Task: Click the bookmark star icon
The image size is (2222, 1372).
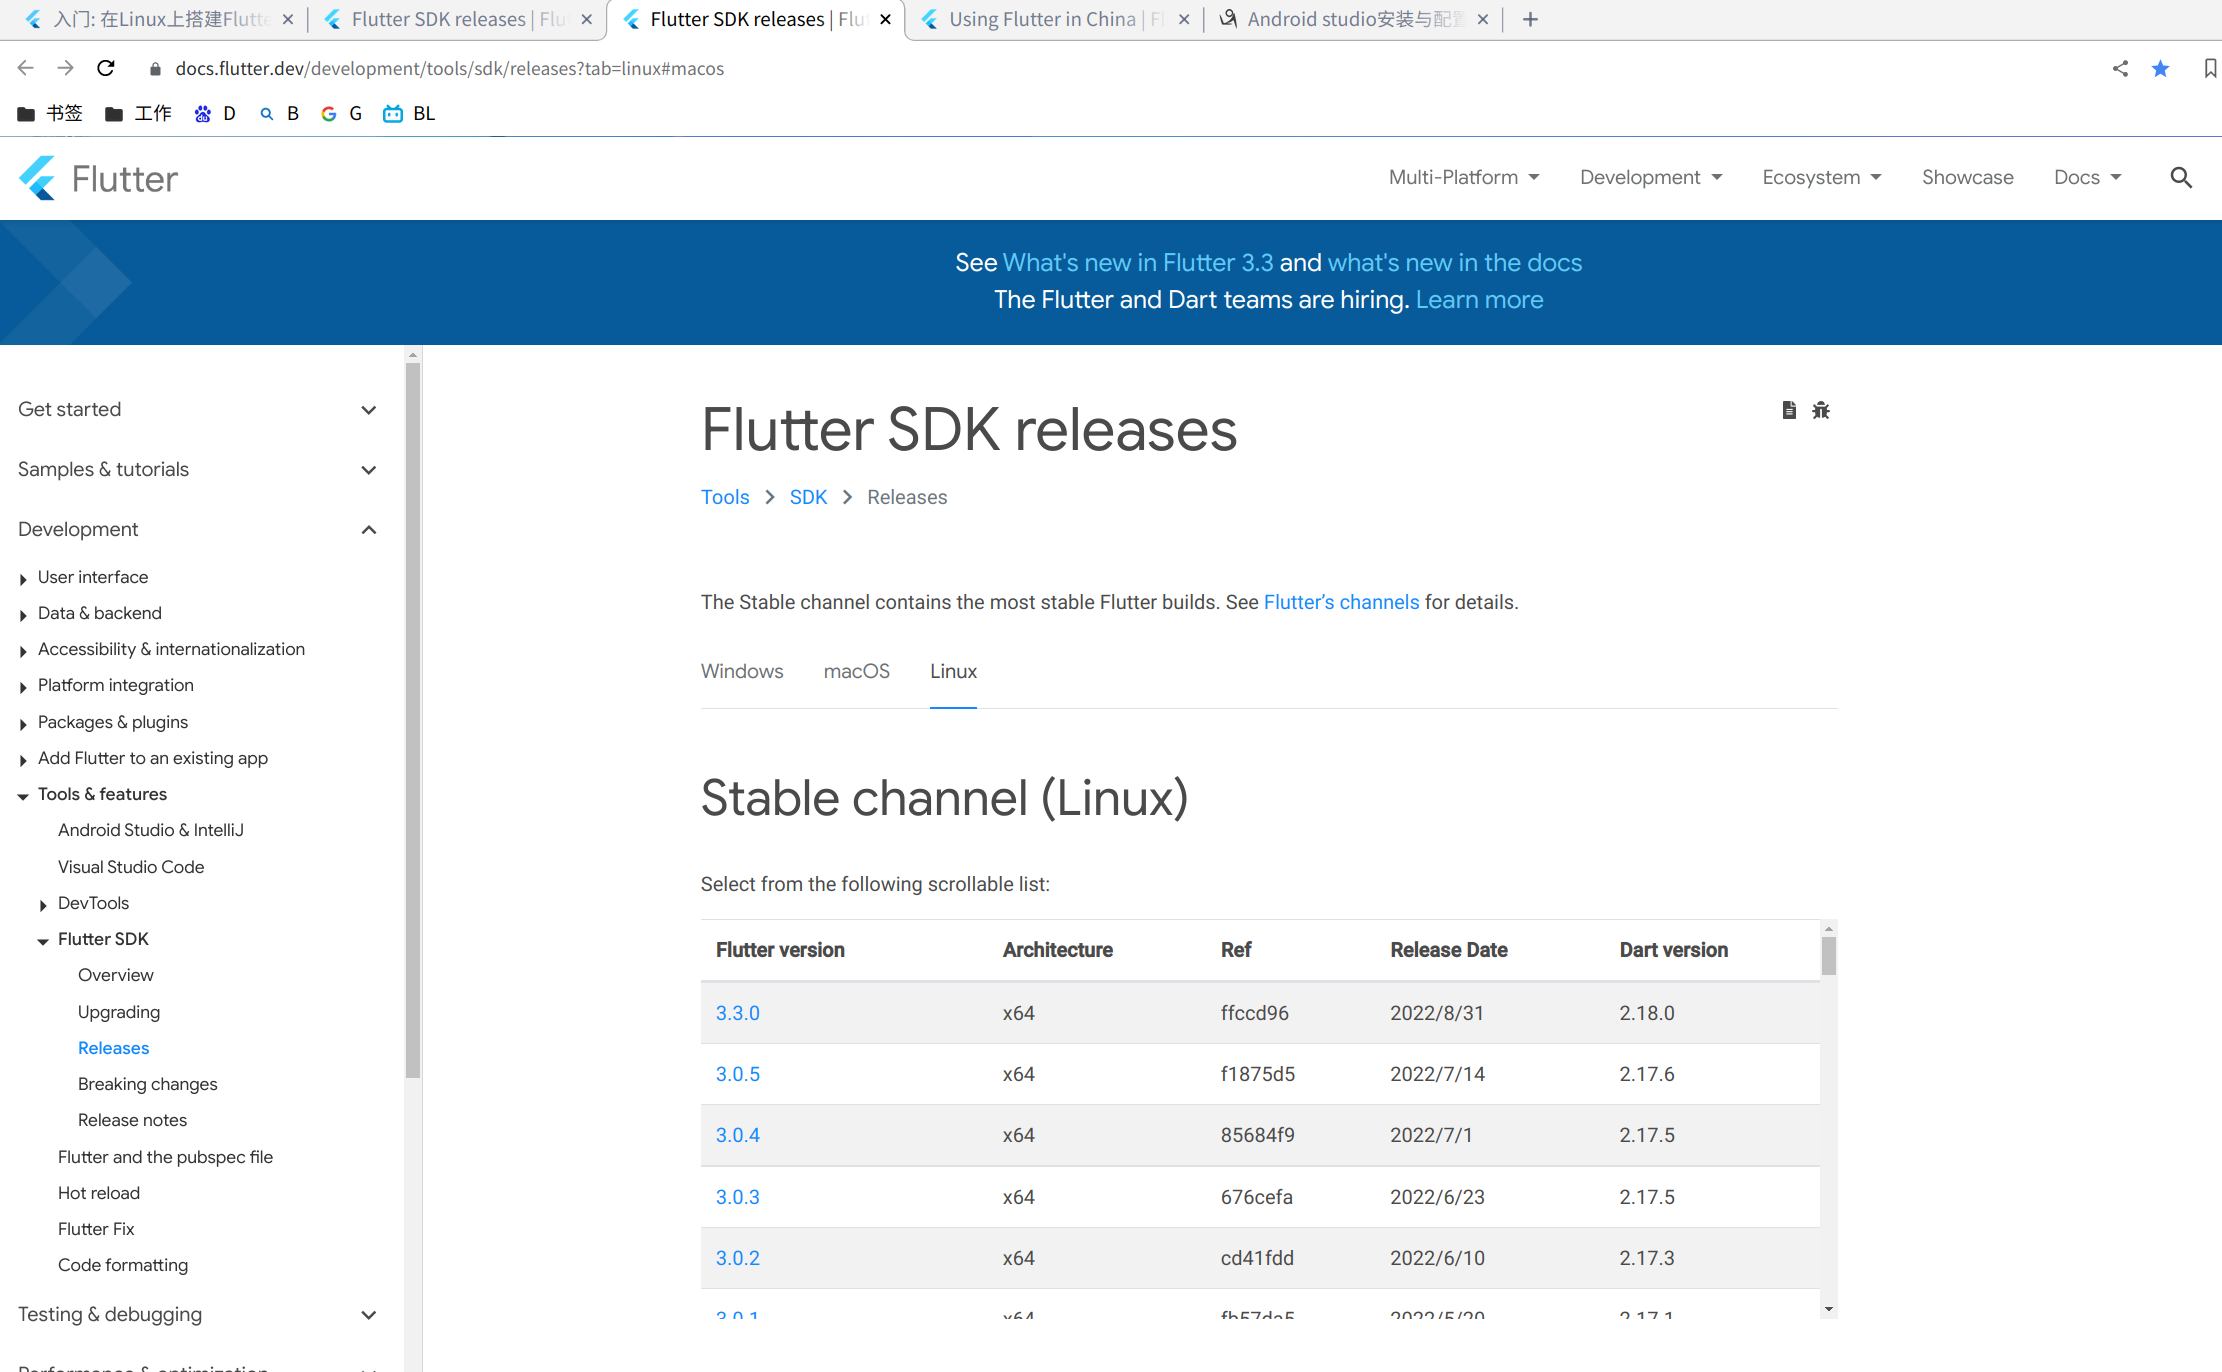Action: pyautogui.click(x=2161, y=68)
